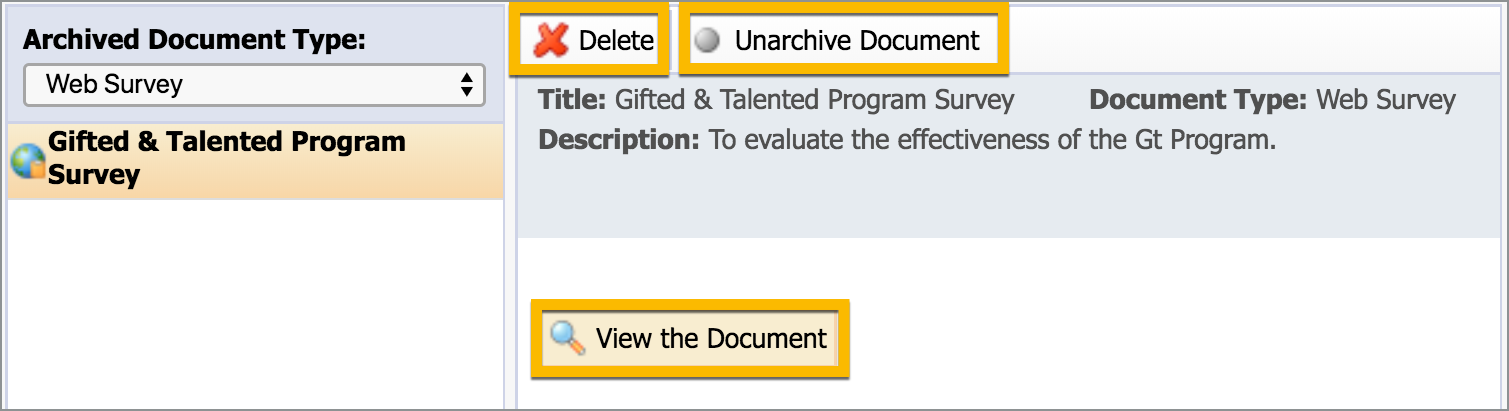Click the Document Type: Web Survey text

click(x=1272, y=100)
